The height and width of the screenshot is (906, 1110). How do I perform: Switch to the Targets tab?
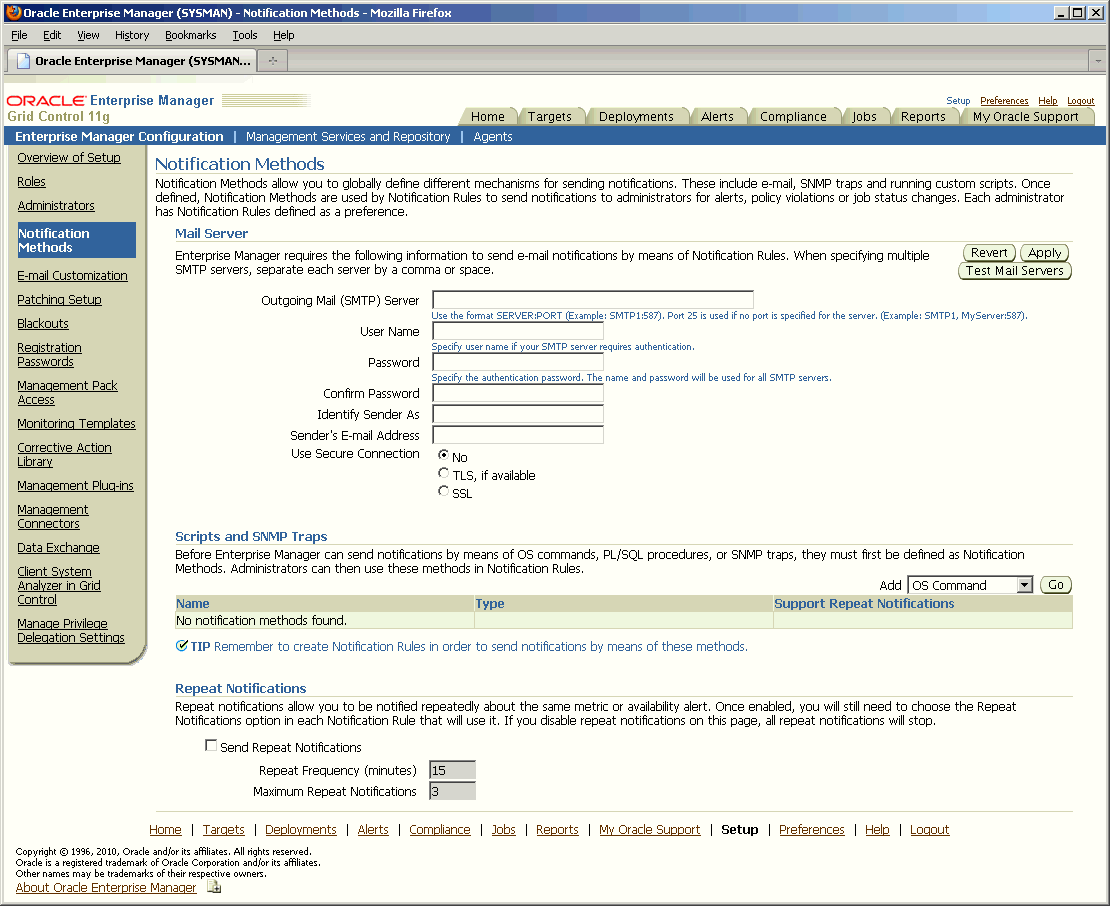click(x=549, y=117)
